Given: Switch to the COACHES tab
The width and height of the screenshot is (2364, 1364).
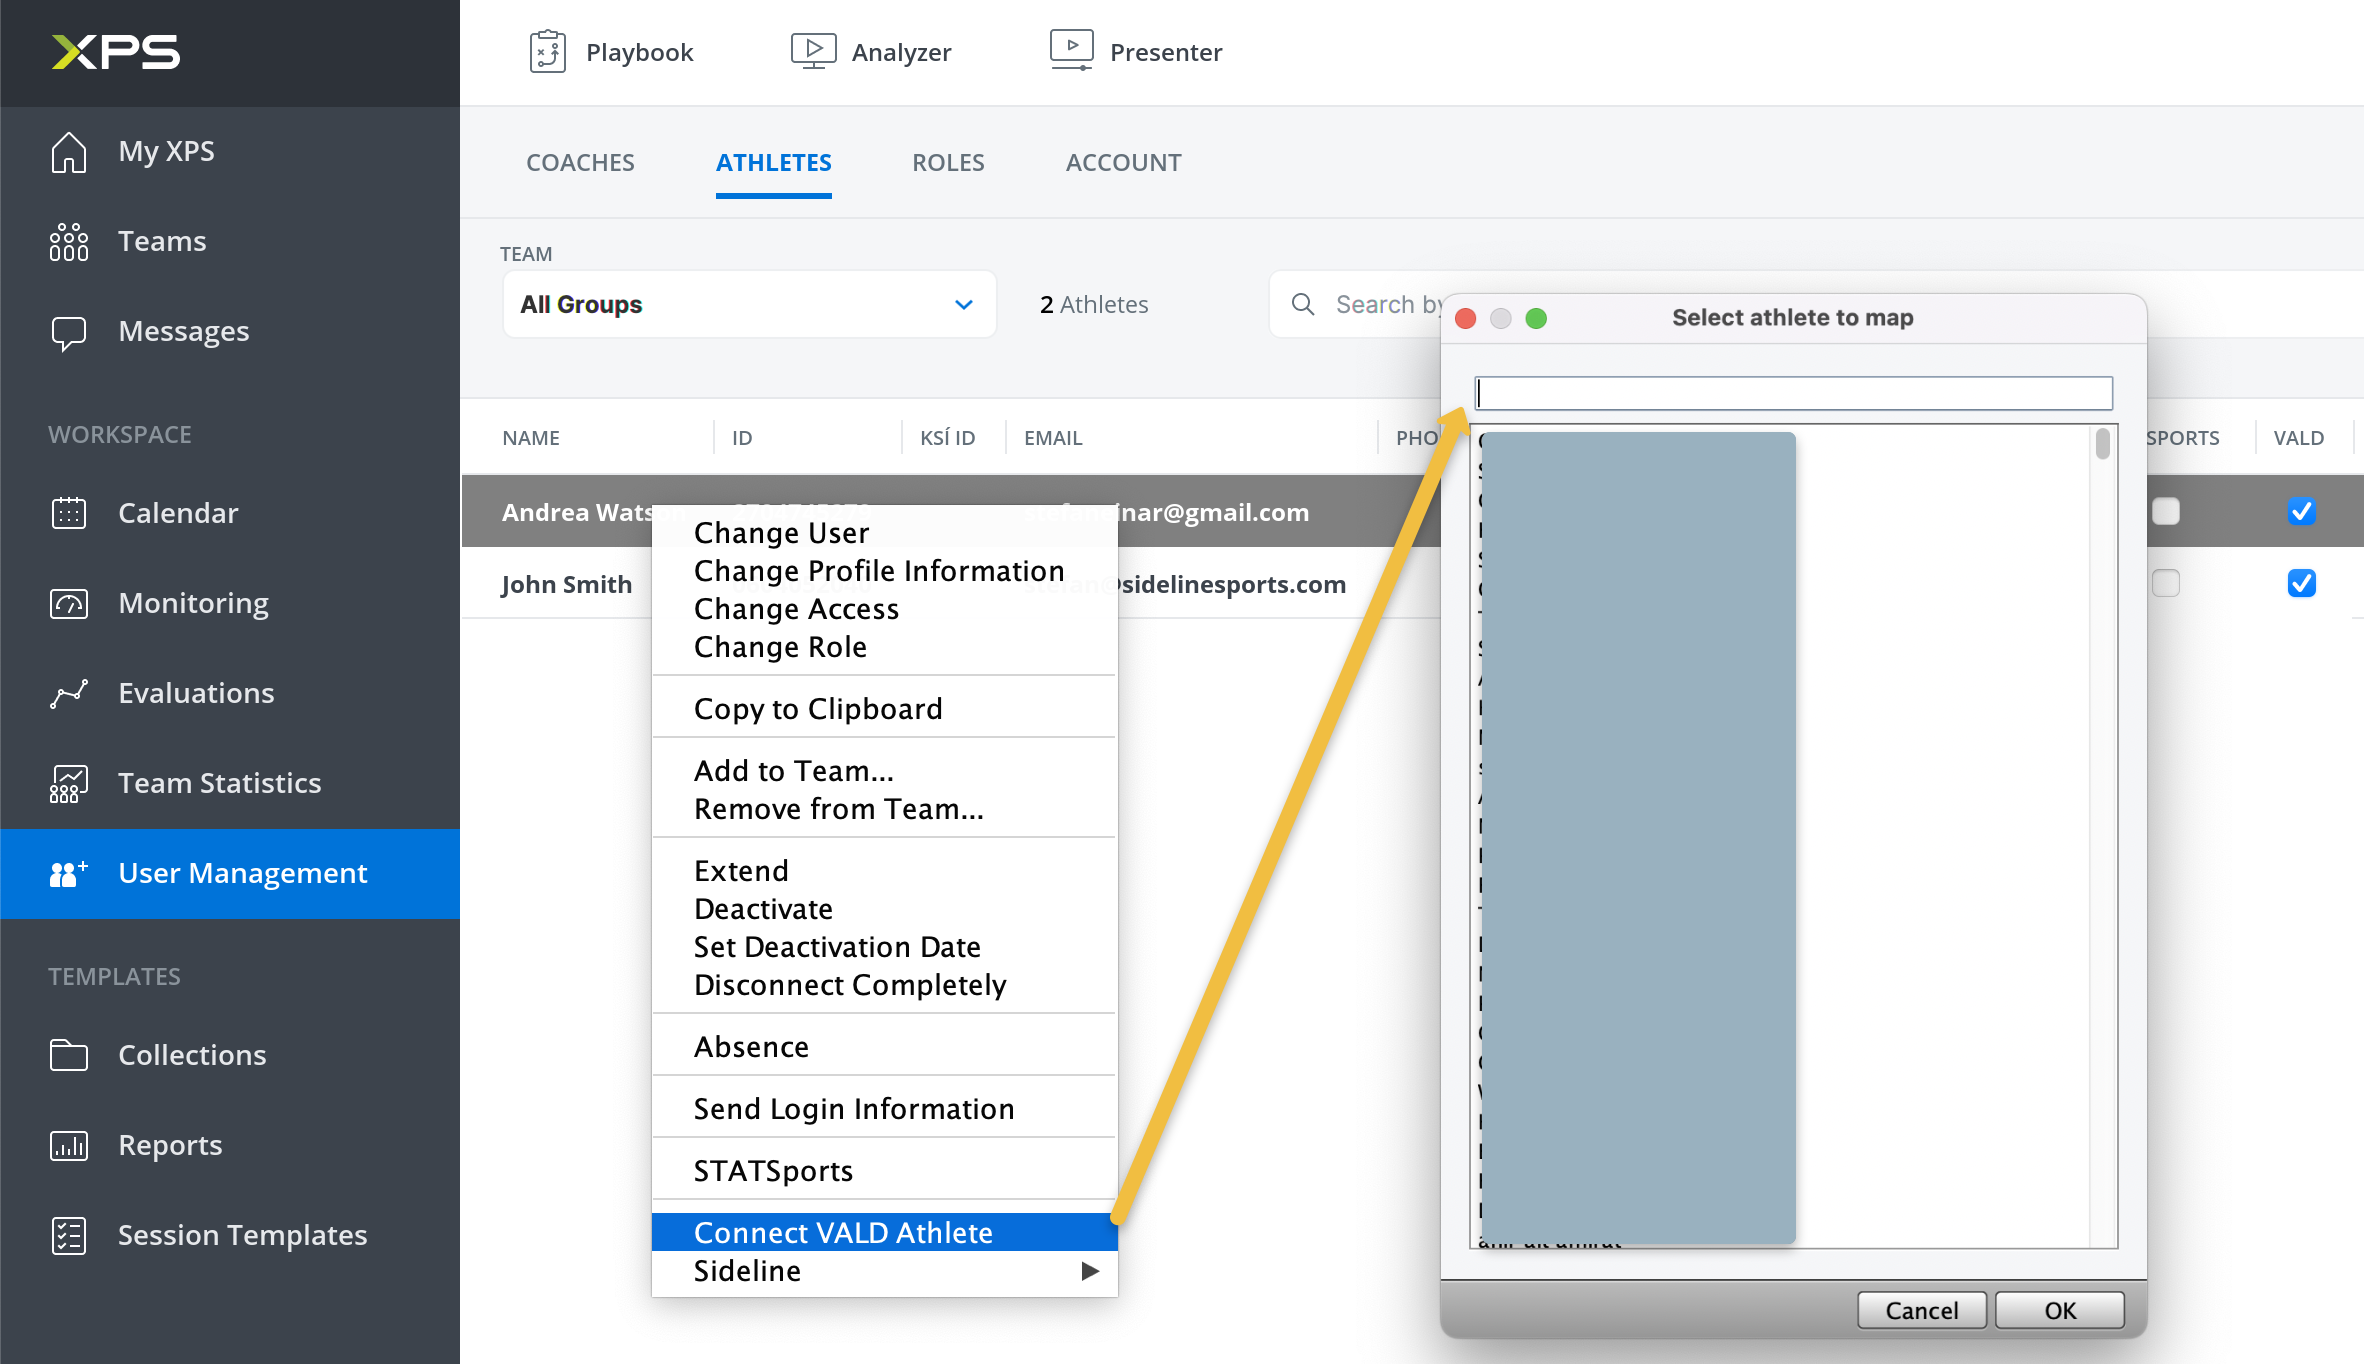Looking at the screenshot, I should coord(580,162).
